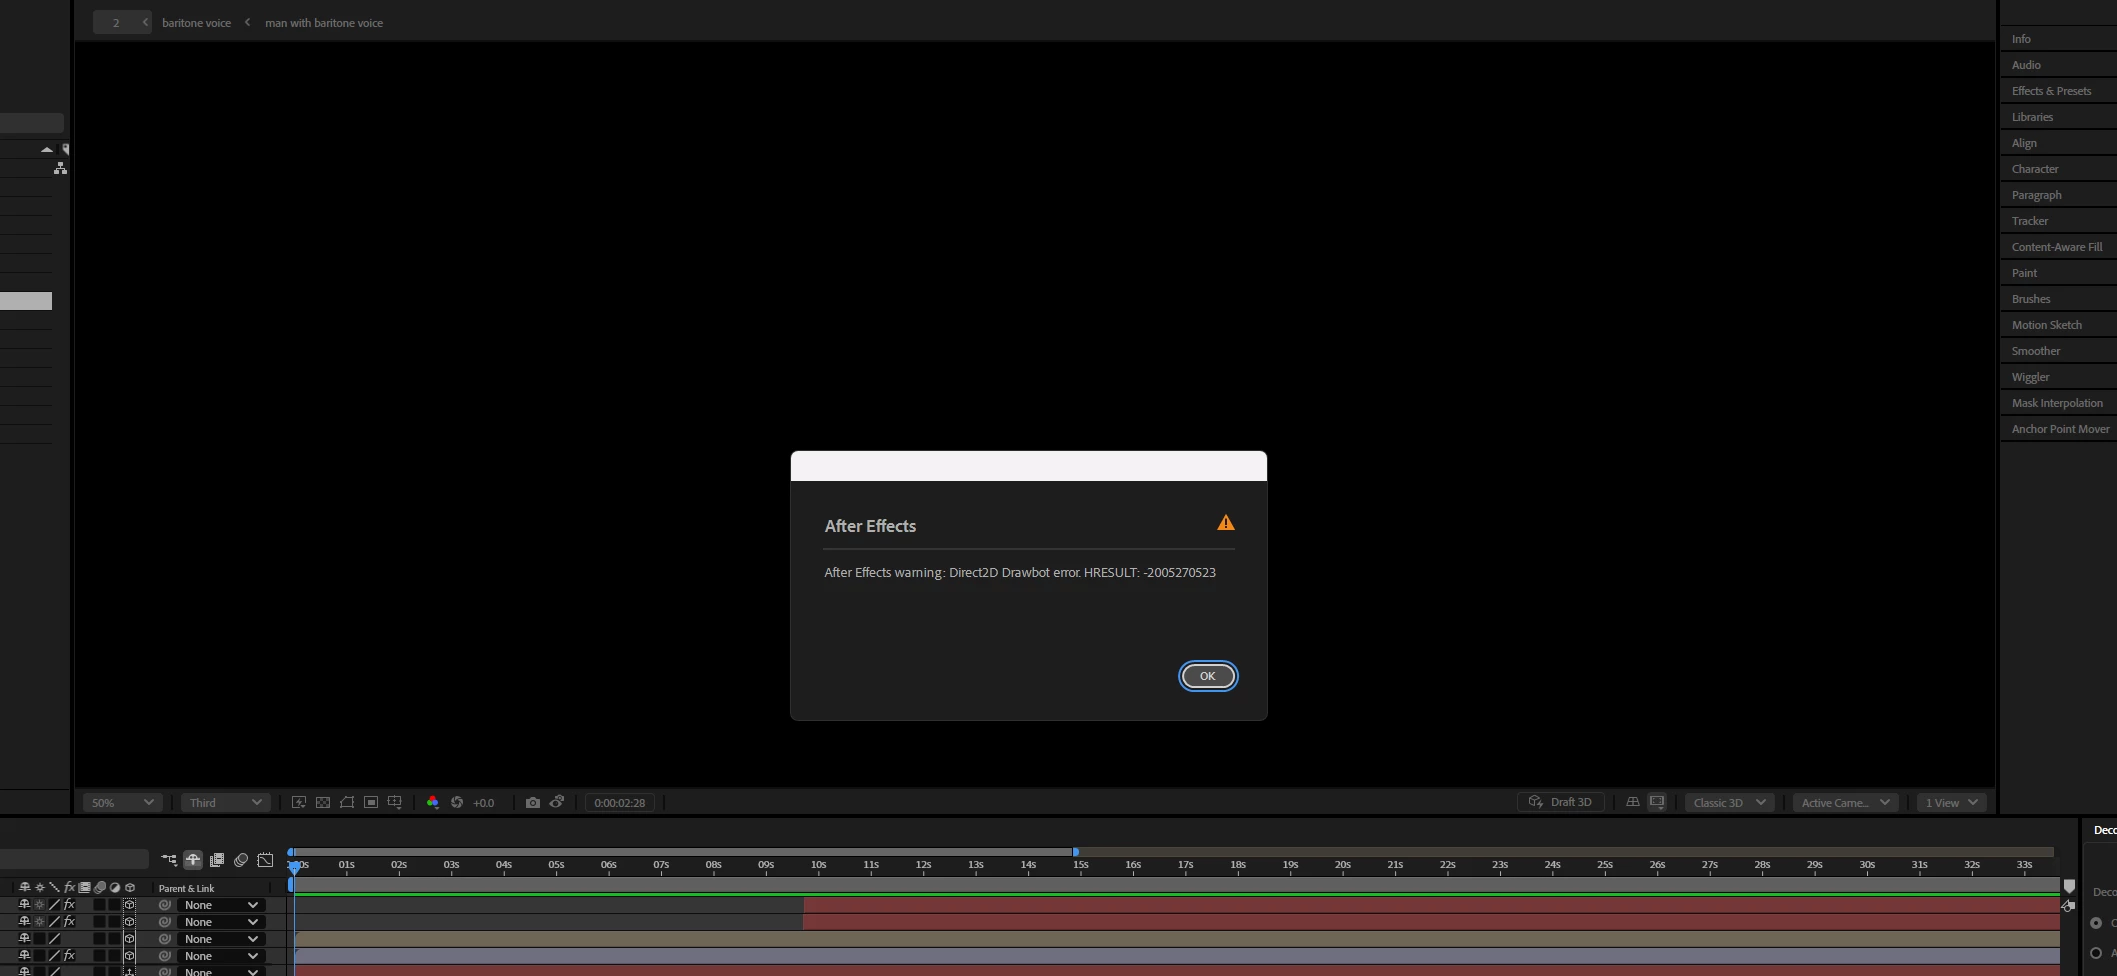Screen dimensions: 2117x976
Task: Click the comp marker bin at the timeline's right edge
Action: pyautogui.click(x=2069, y=886)
